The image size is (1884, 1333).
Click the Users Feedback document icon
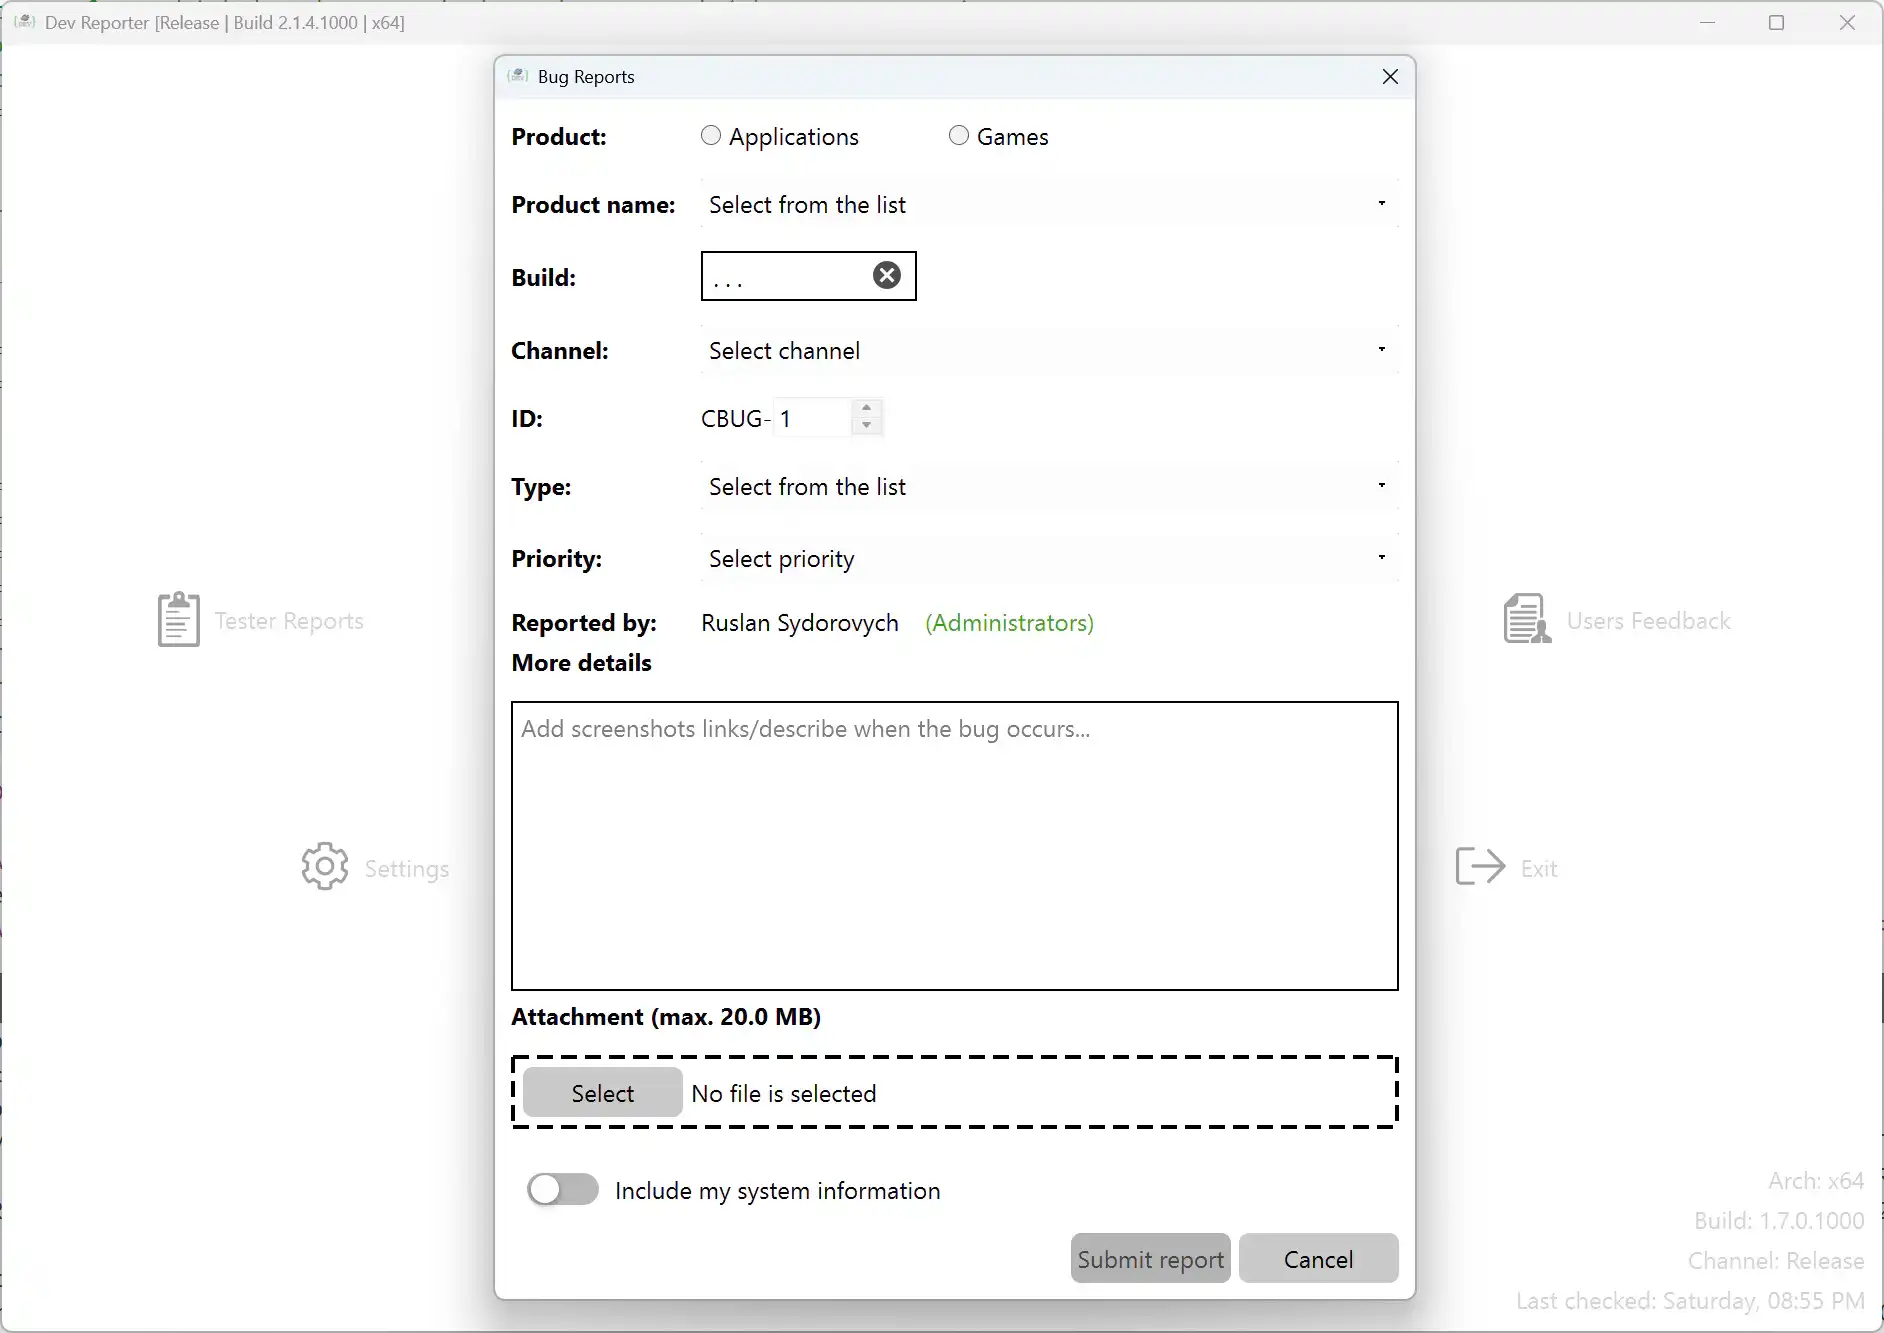pyautogui.click(x=1526, y=619)
